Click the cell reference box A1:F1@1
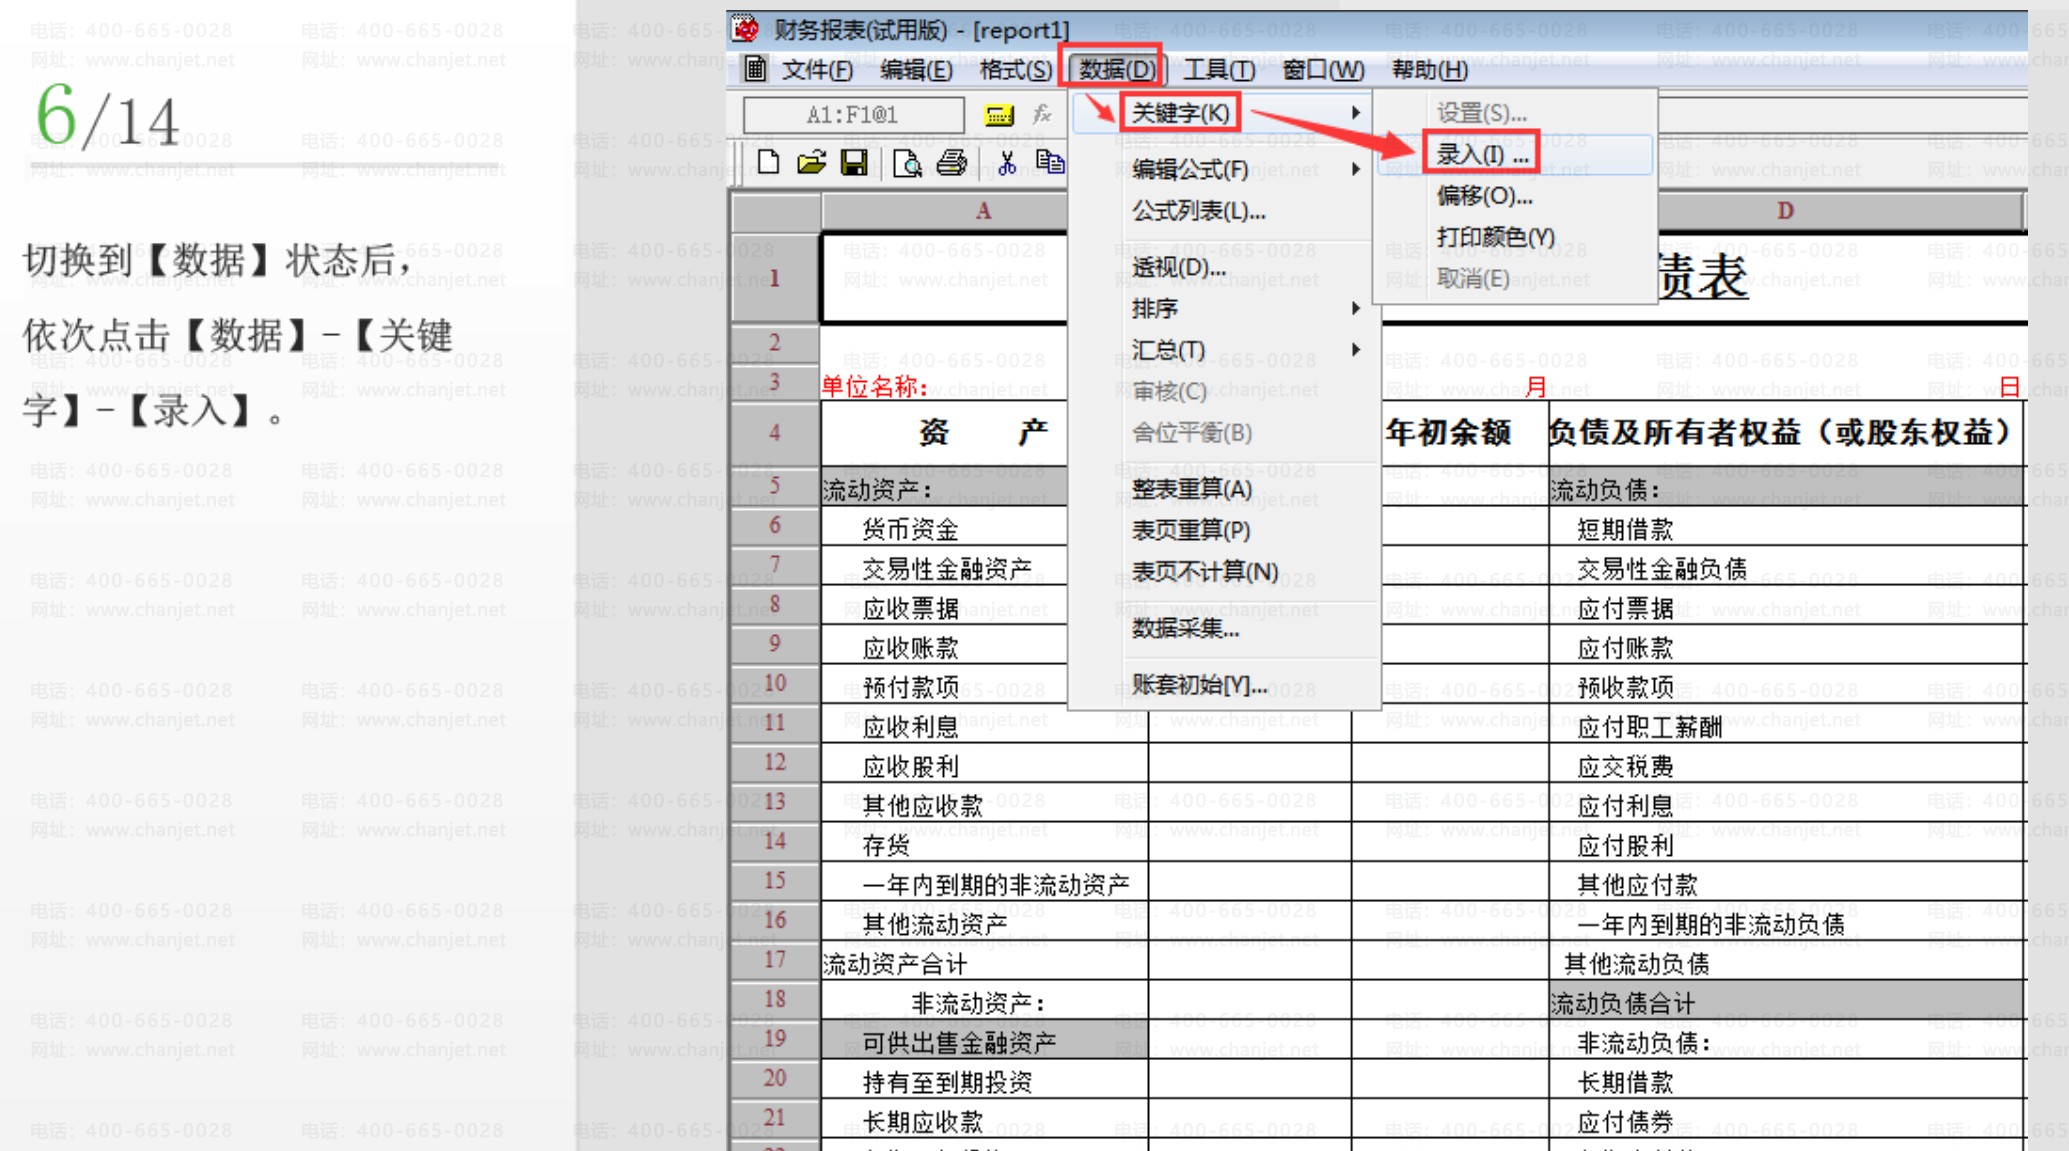The height and width of the screenshot is (1151, 2069). point(853,115)
